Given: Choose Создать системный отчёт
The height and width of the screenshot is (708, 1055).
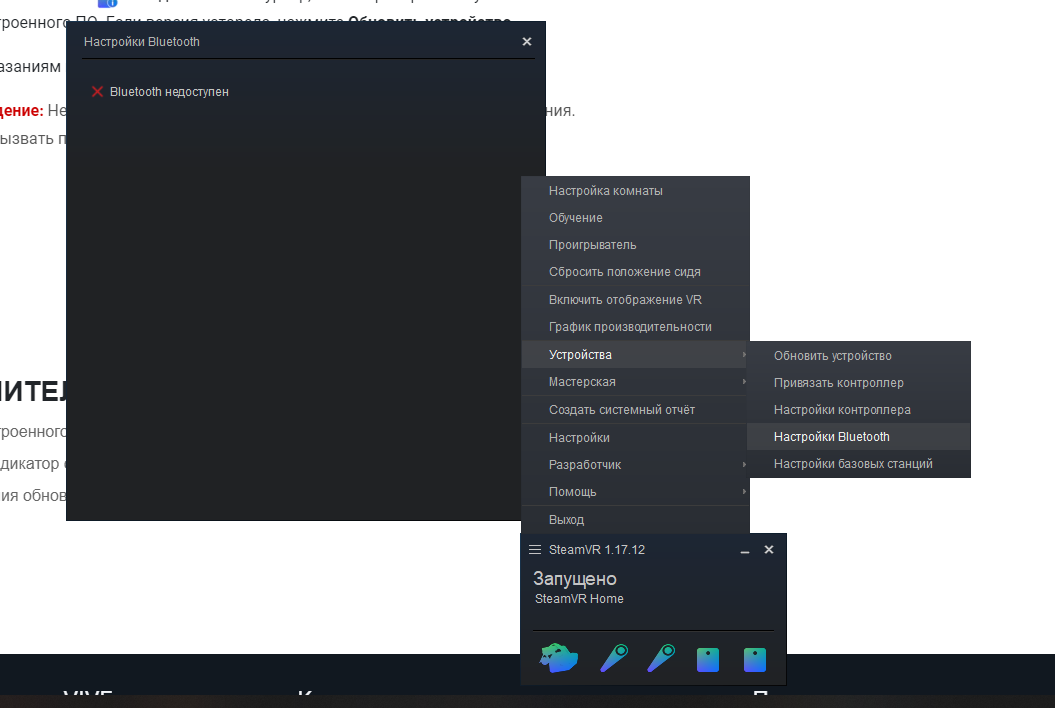Looking at the screenshot, I should pyautogui.click(x=635, y=410).
